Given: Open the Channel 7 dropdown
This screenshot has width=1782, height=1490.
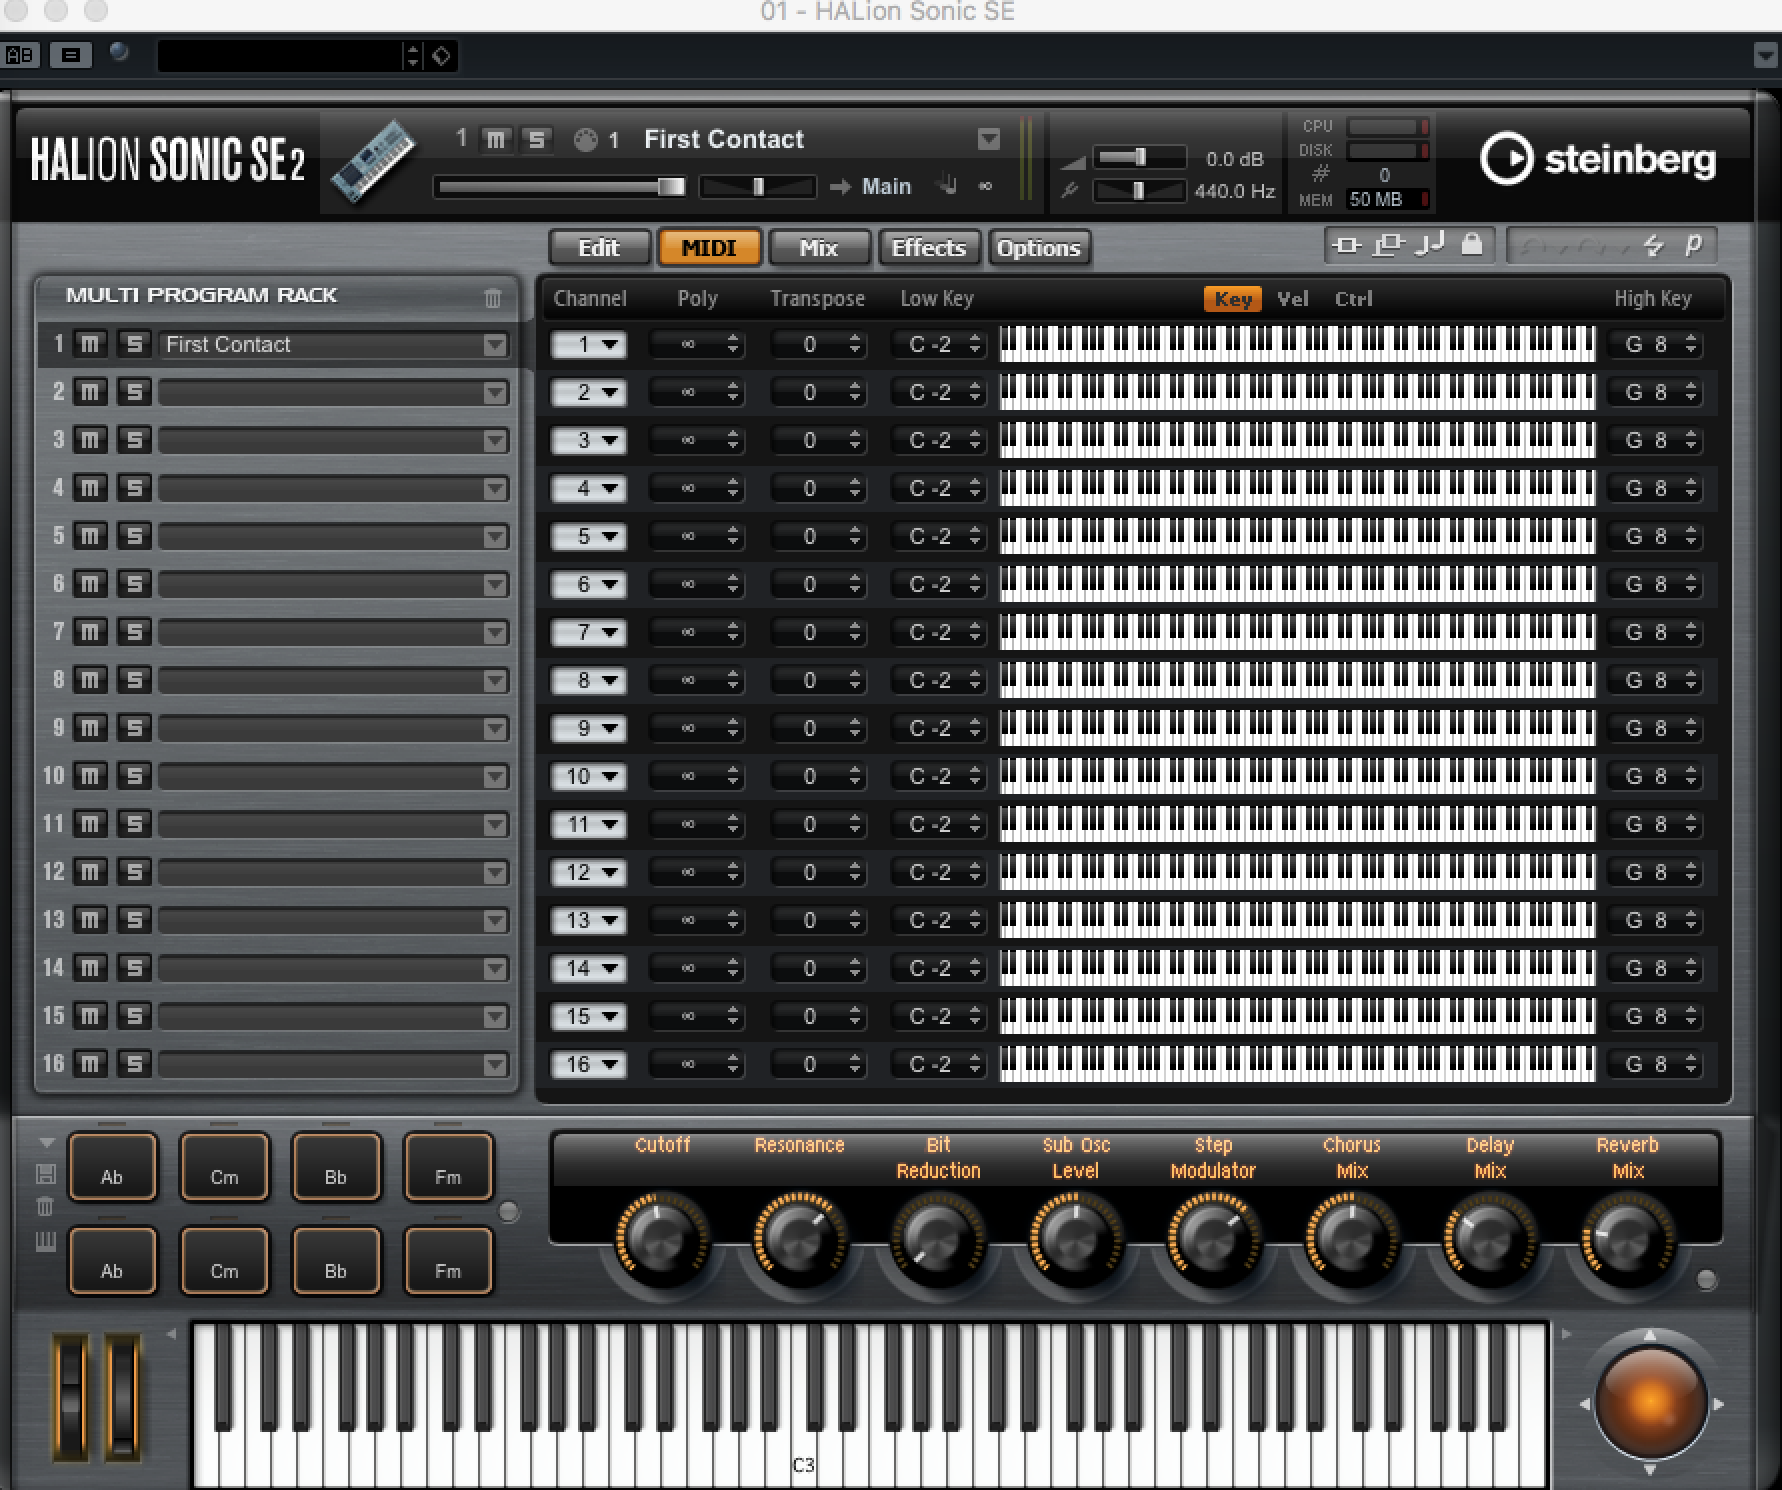Looking at the screenshot, I should pyautogui.click(x=589, y=633).
